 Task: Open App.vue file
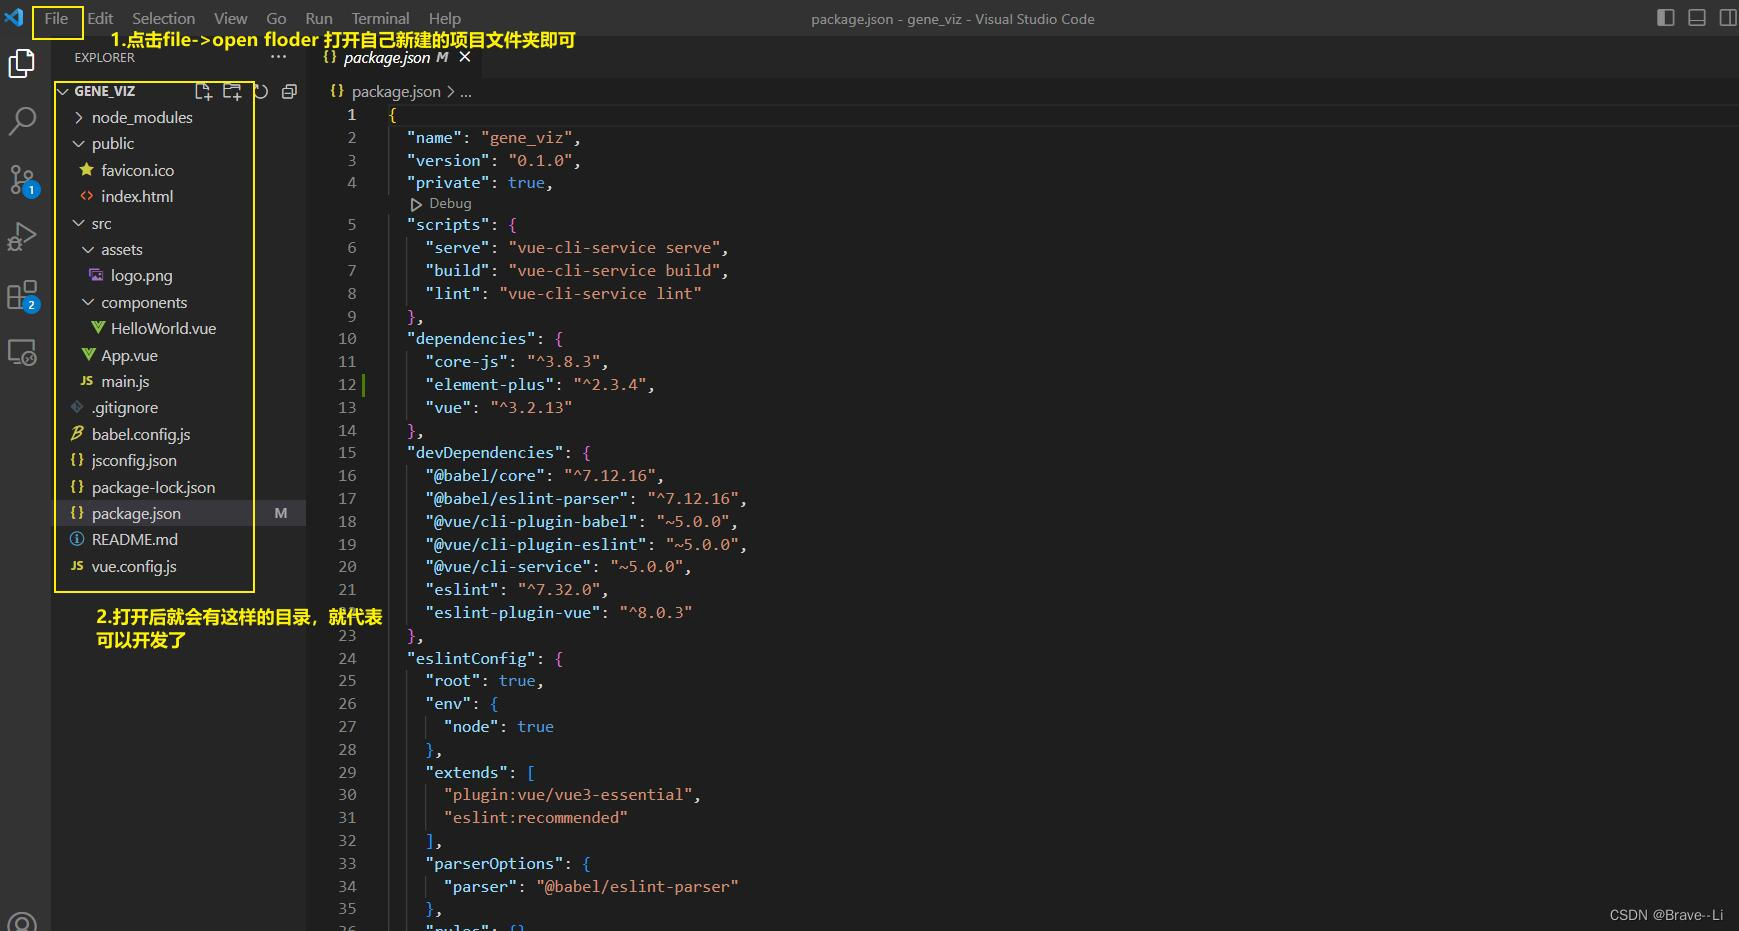pos(129,356)
